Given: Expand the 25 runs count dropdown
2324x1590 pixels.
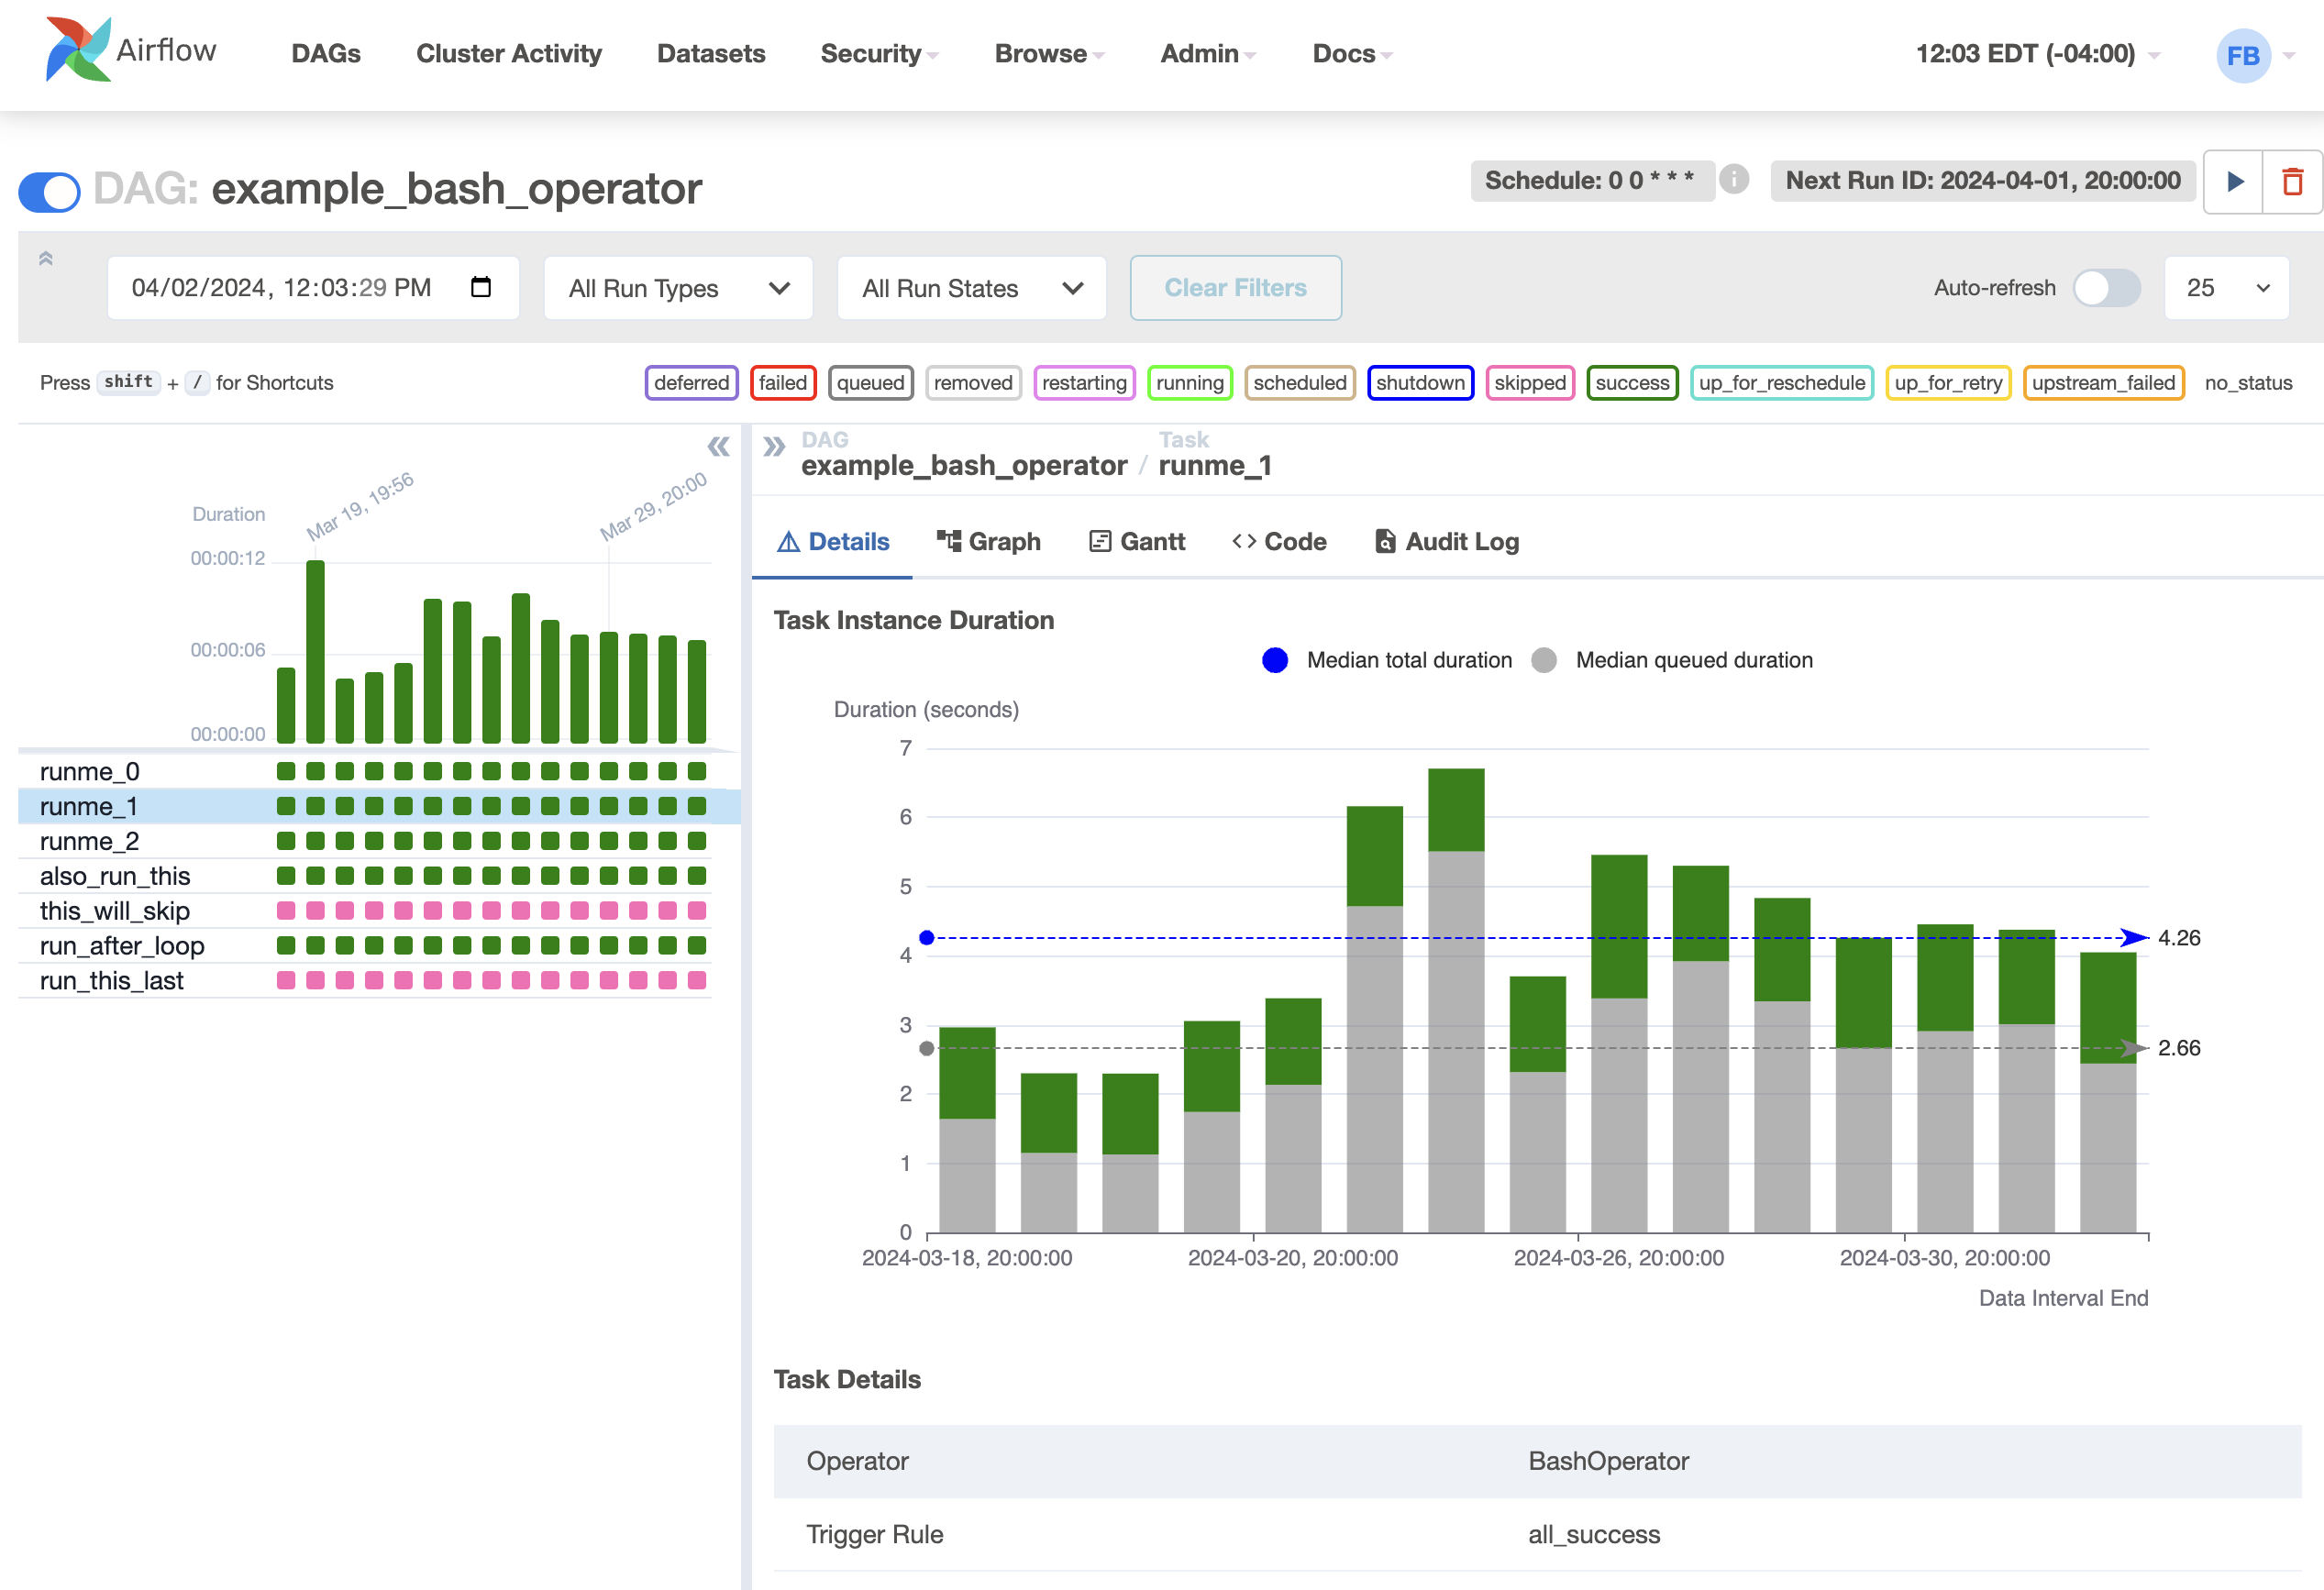Looking at the screenshot, I should point(2226,288).
